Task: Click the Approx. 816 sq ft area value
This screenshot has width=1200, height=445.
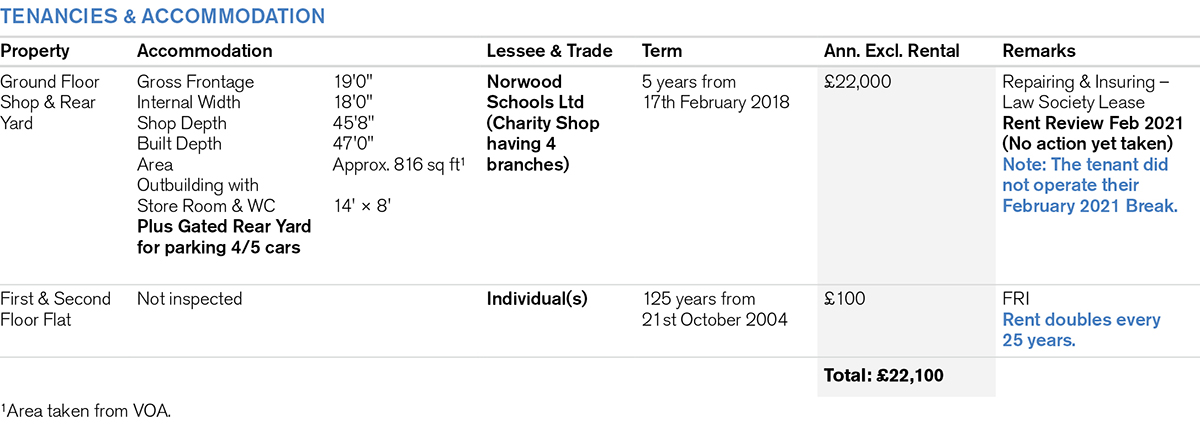Action: [396, 165]
